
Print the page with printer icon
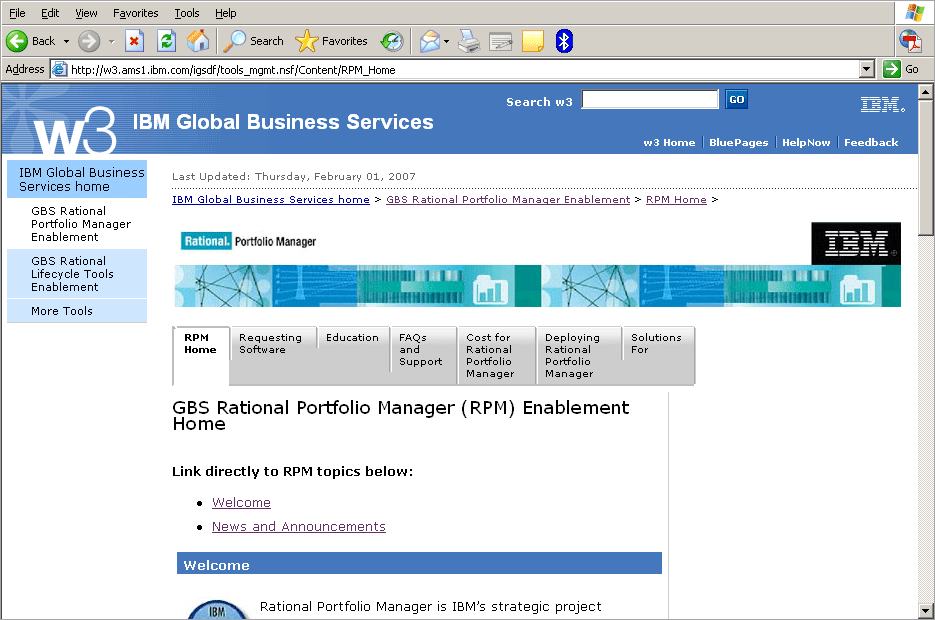coord(469,41)
